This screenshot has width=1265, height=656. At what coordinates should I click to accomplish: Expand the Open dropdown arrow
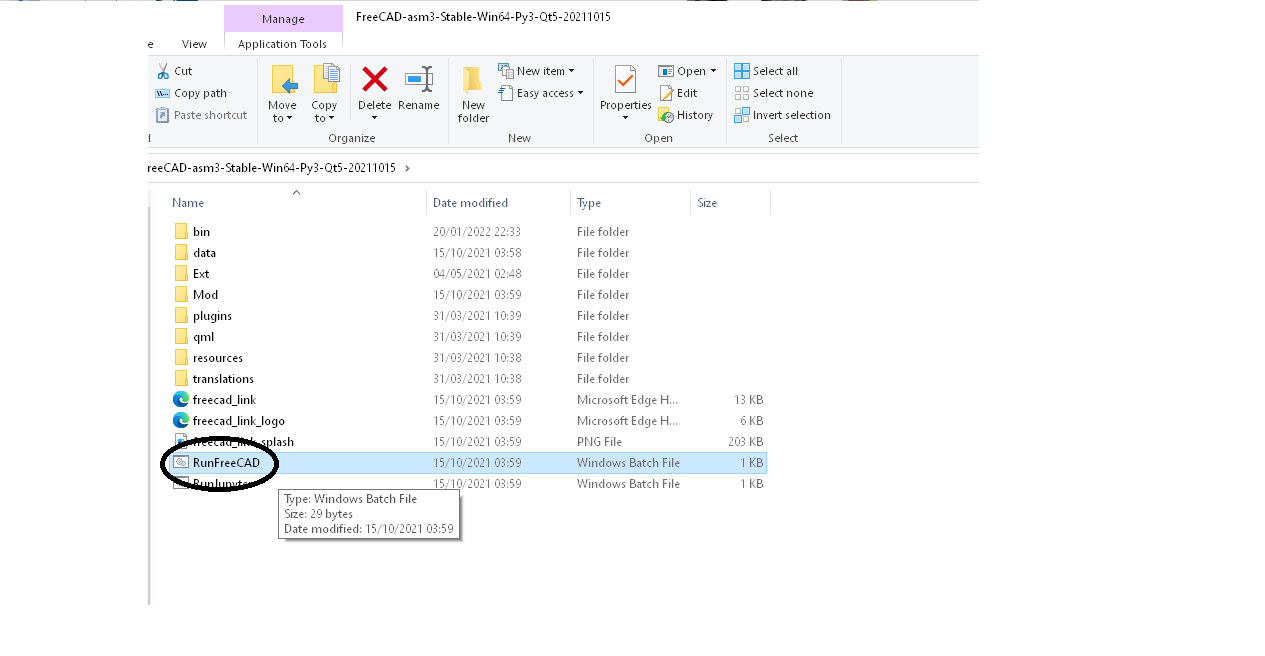713,71
